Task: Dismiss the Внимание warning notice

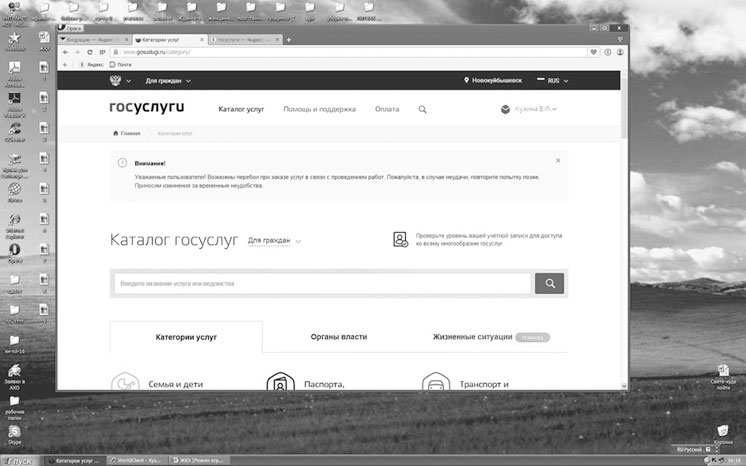Action: pos(558,161)
